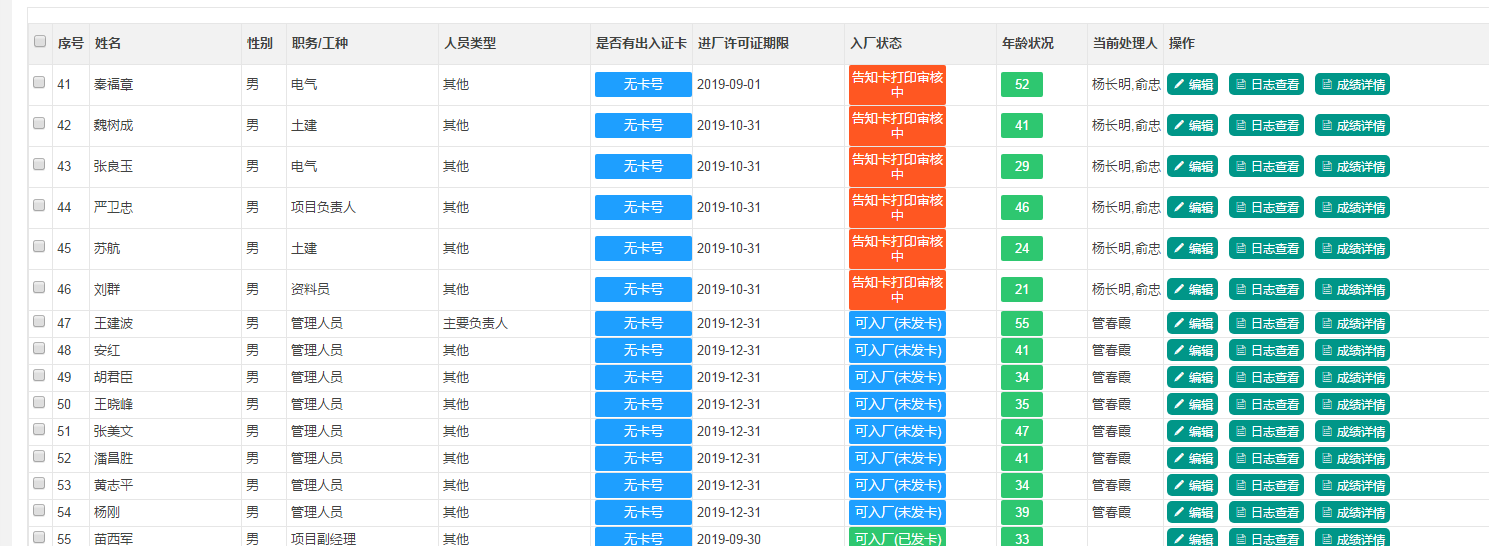Click the 当前处理人 column header
This screenshot has width=1489, height=546.
coord(1125,43)
